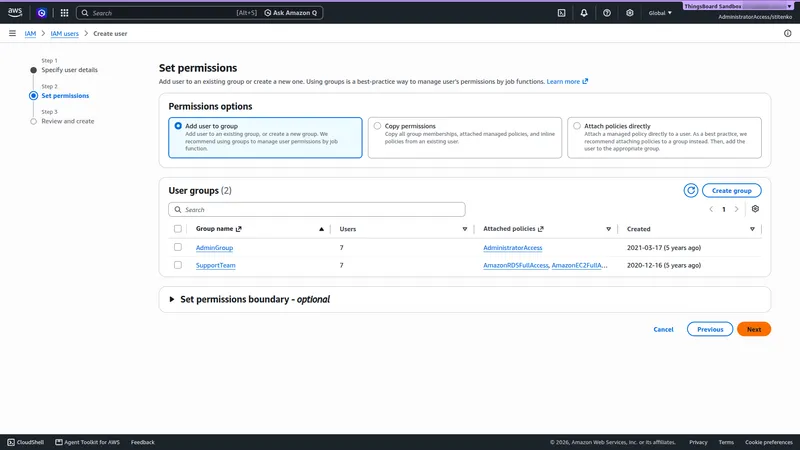Click AdminGroup created date 2021-03-17

pyautogui.click(x=664, y=248)
